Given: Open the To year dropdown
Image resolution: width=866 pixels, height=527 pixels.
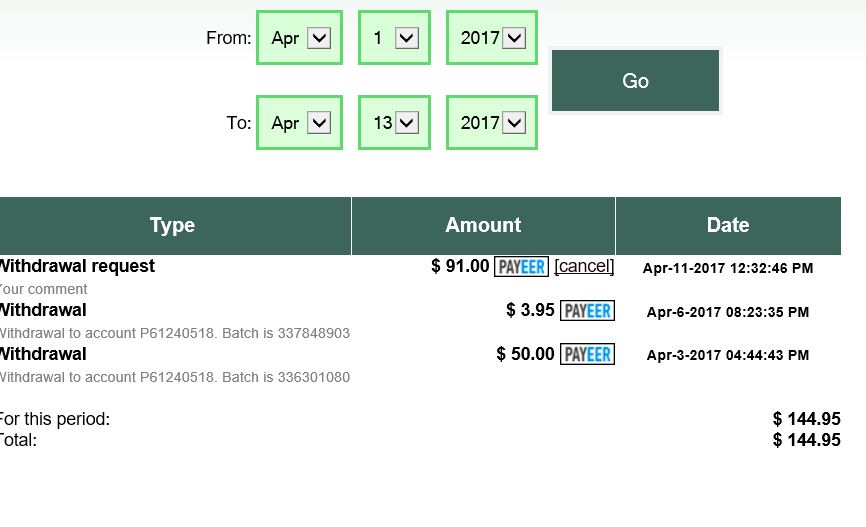Looking at the screenshot, I should (492, 123).
